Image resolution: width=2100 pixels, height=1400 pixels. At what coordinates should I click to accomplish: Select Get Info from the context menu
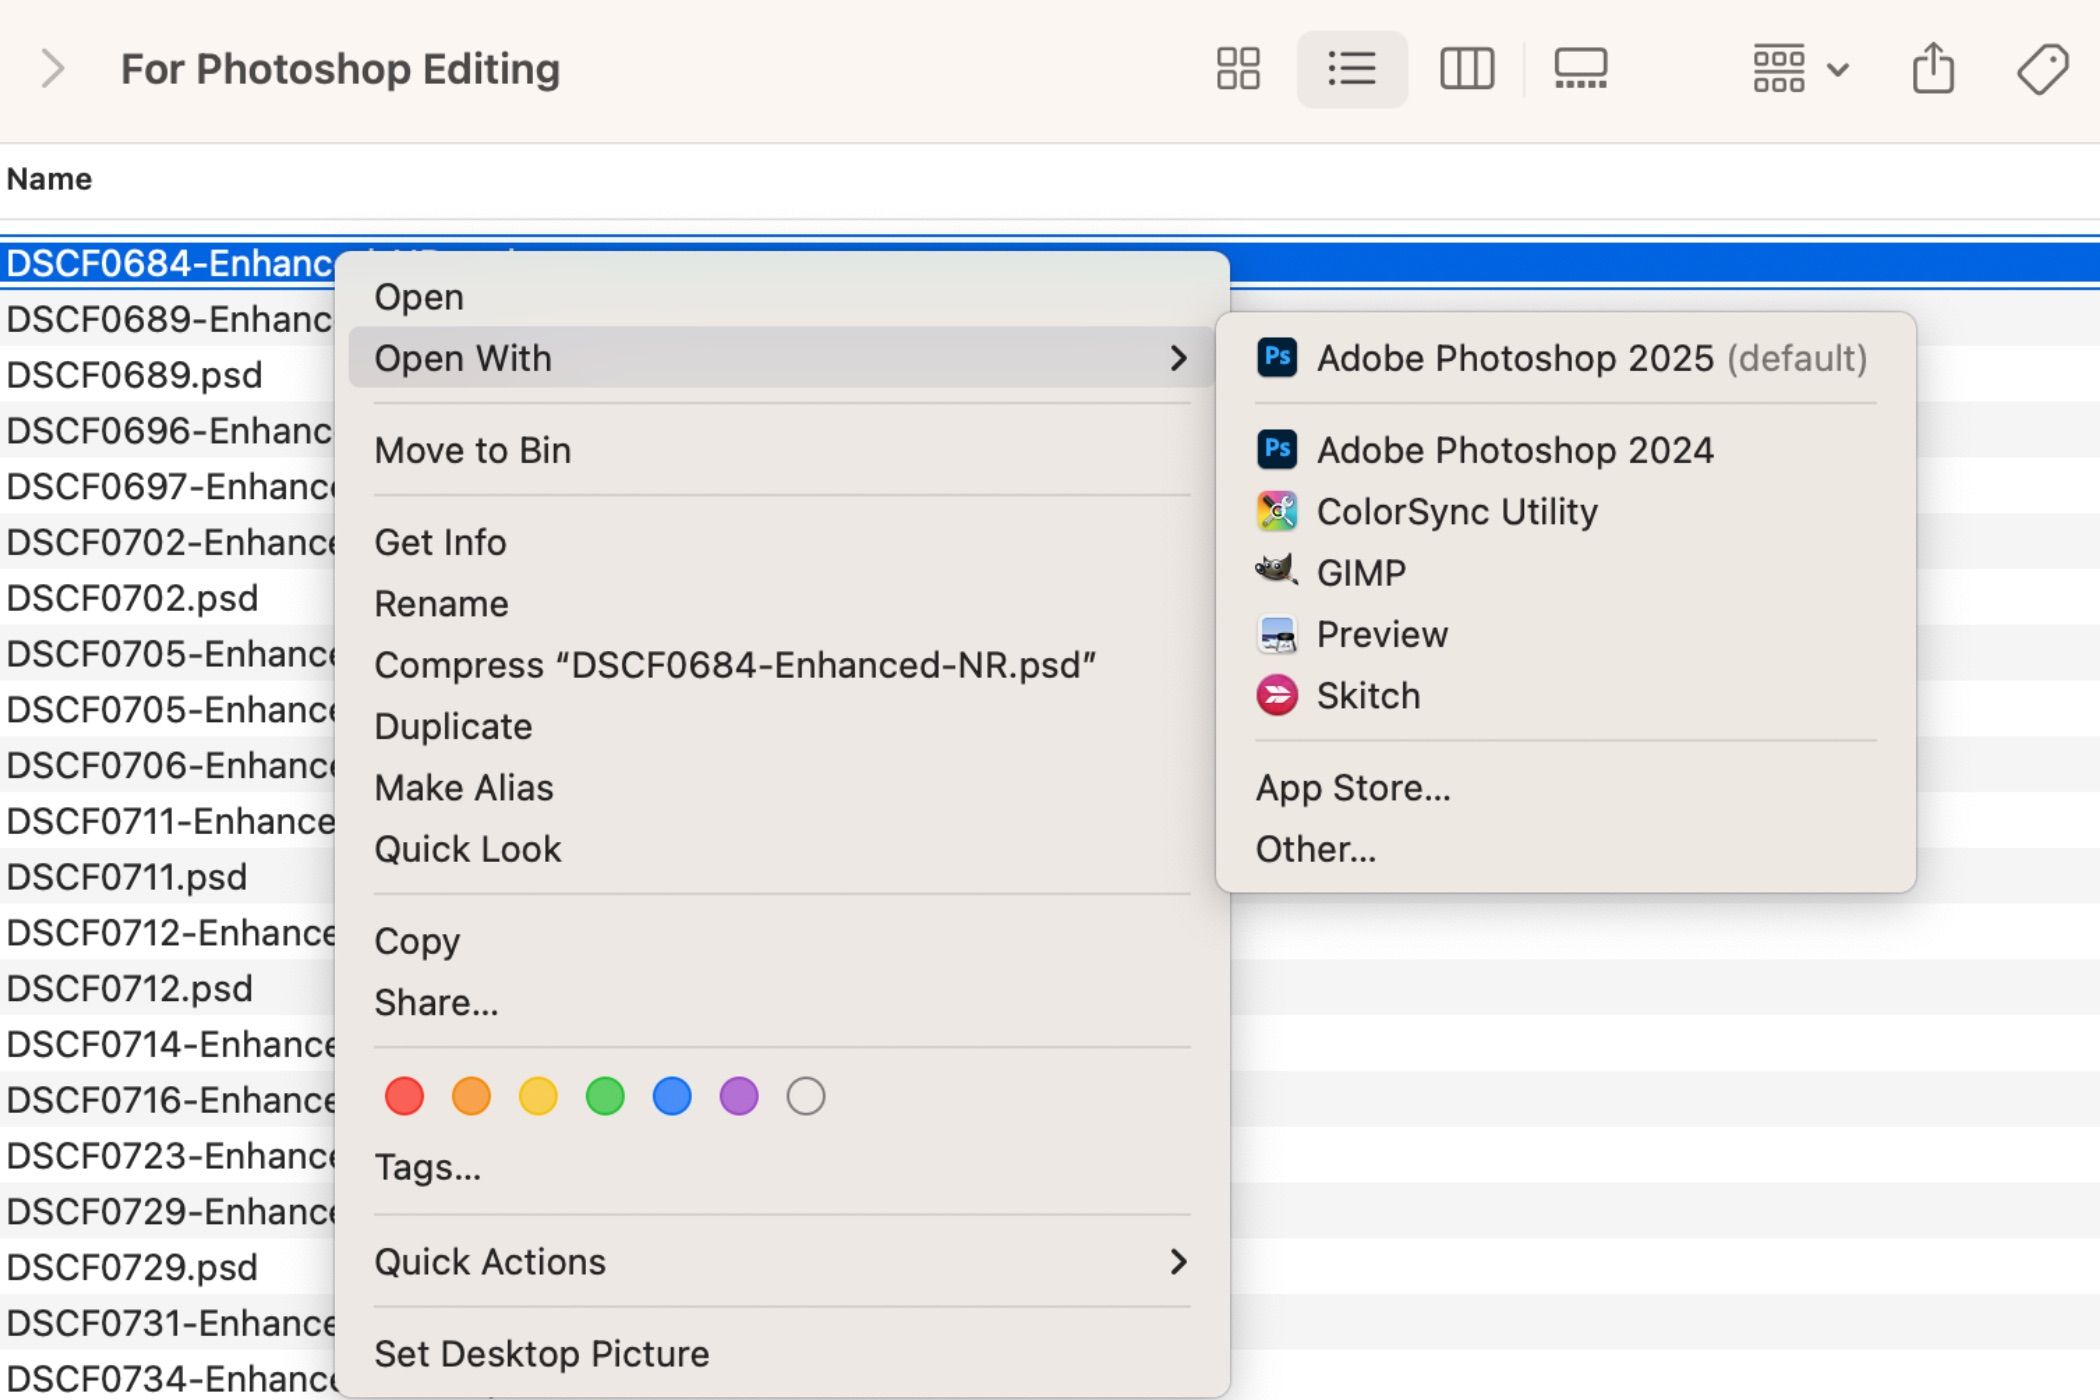click(440, 541)
